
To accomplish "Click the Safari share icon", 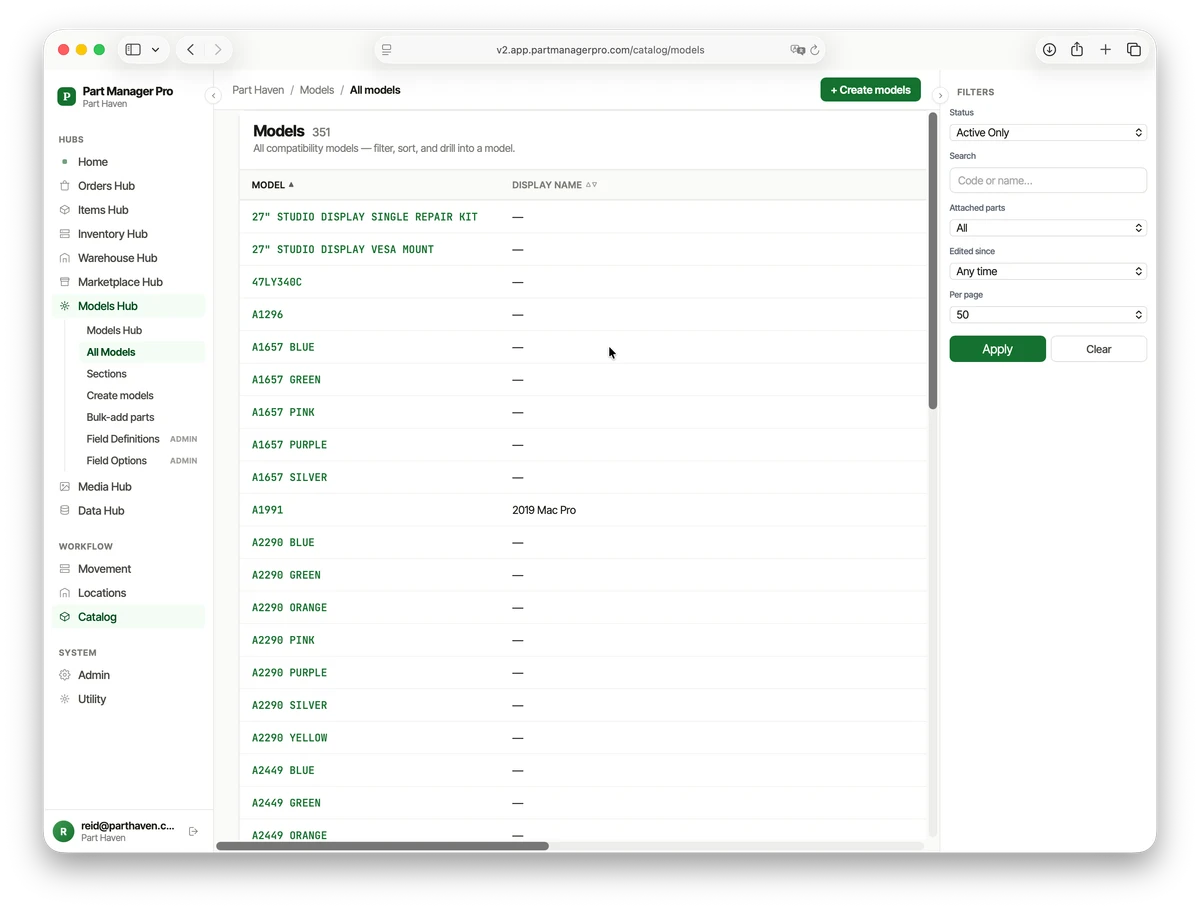I will pyautogui.click(x=1077, y=49).
